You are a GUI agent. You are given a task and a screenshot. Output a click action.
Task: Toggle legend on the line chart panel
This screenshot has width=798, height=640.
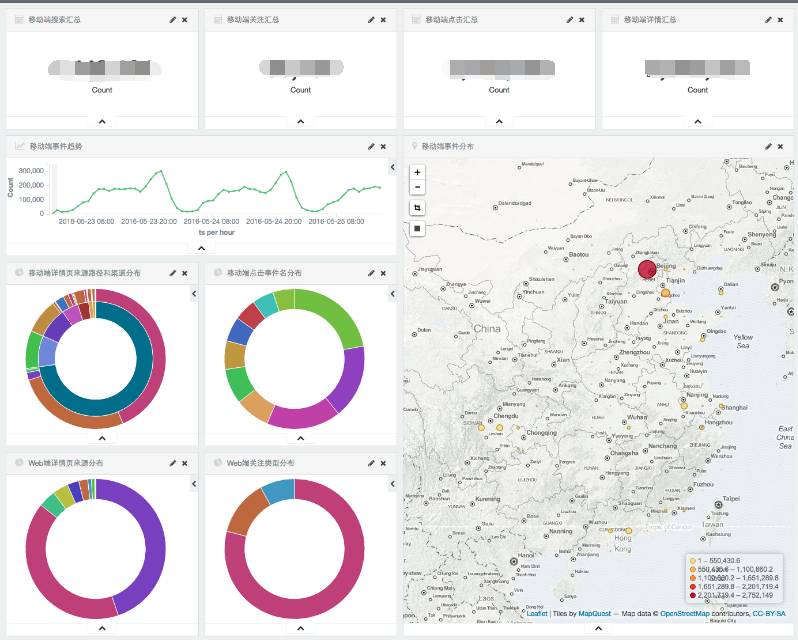[392, 167]
